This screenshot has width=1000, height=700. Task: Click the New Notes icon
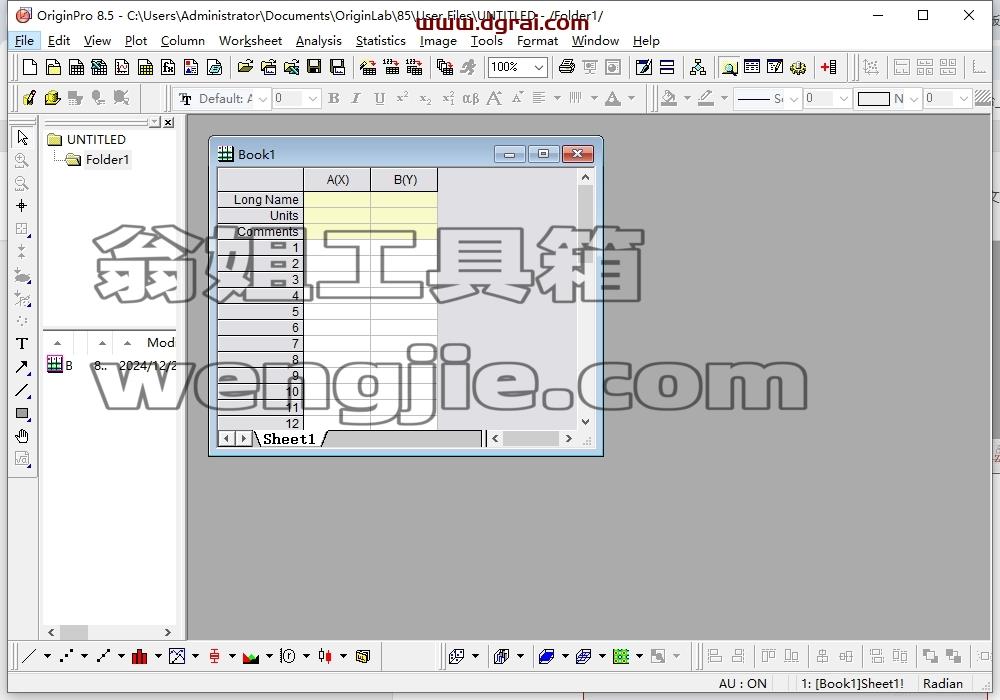214,67
